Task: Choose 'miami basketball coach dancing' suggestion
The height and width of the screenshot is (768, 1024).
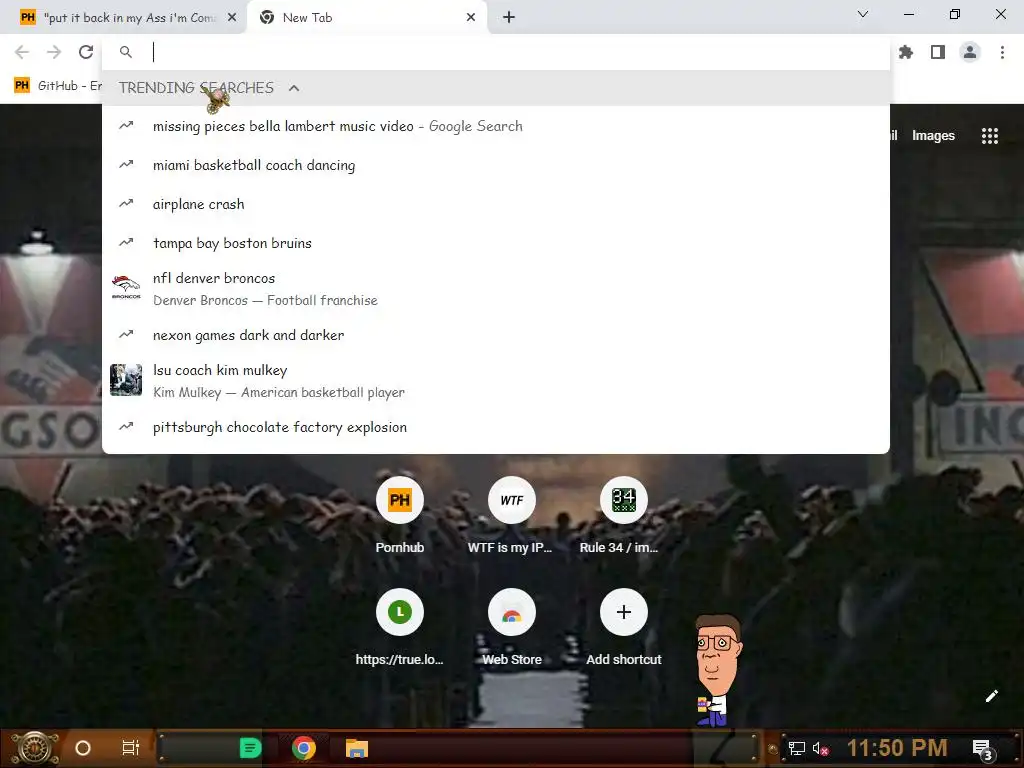Action: point(496,165)
